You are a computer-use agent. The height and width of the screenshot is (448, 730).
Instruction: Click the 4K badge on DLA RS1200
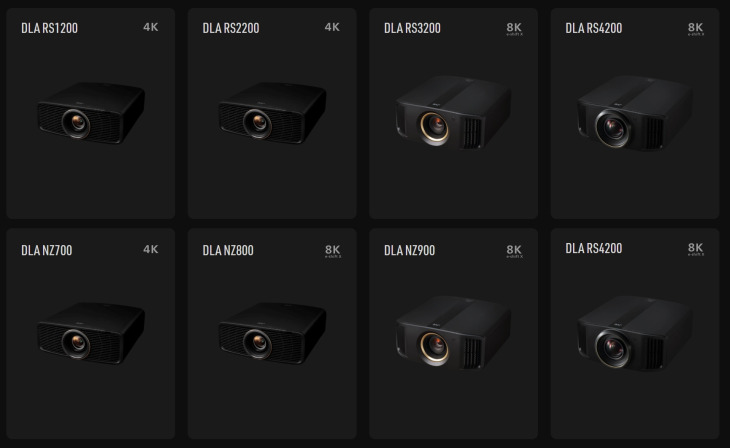(151, 27)
